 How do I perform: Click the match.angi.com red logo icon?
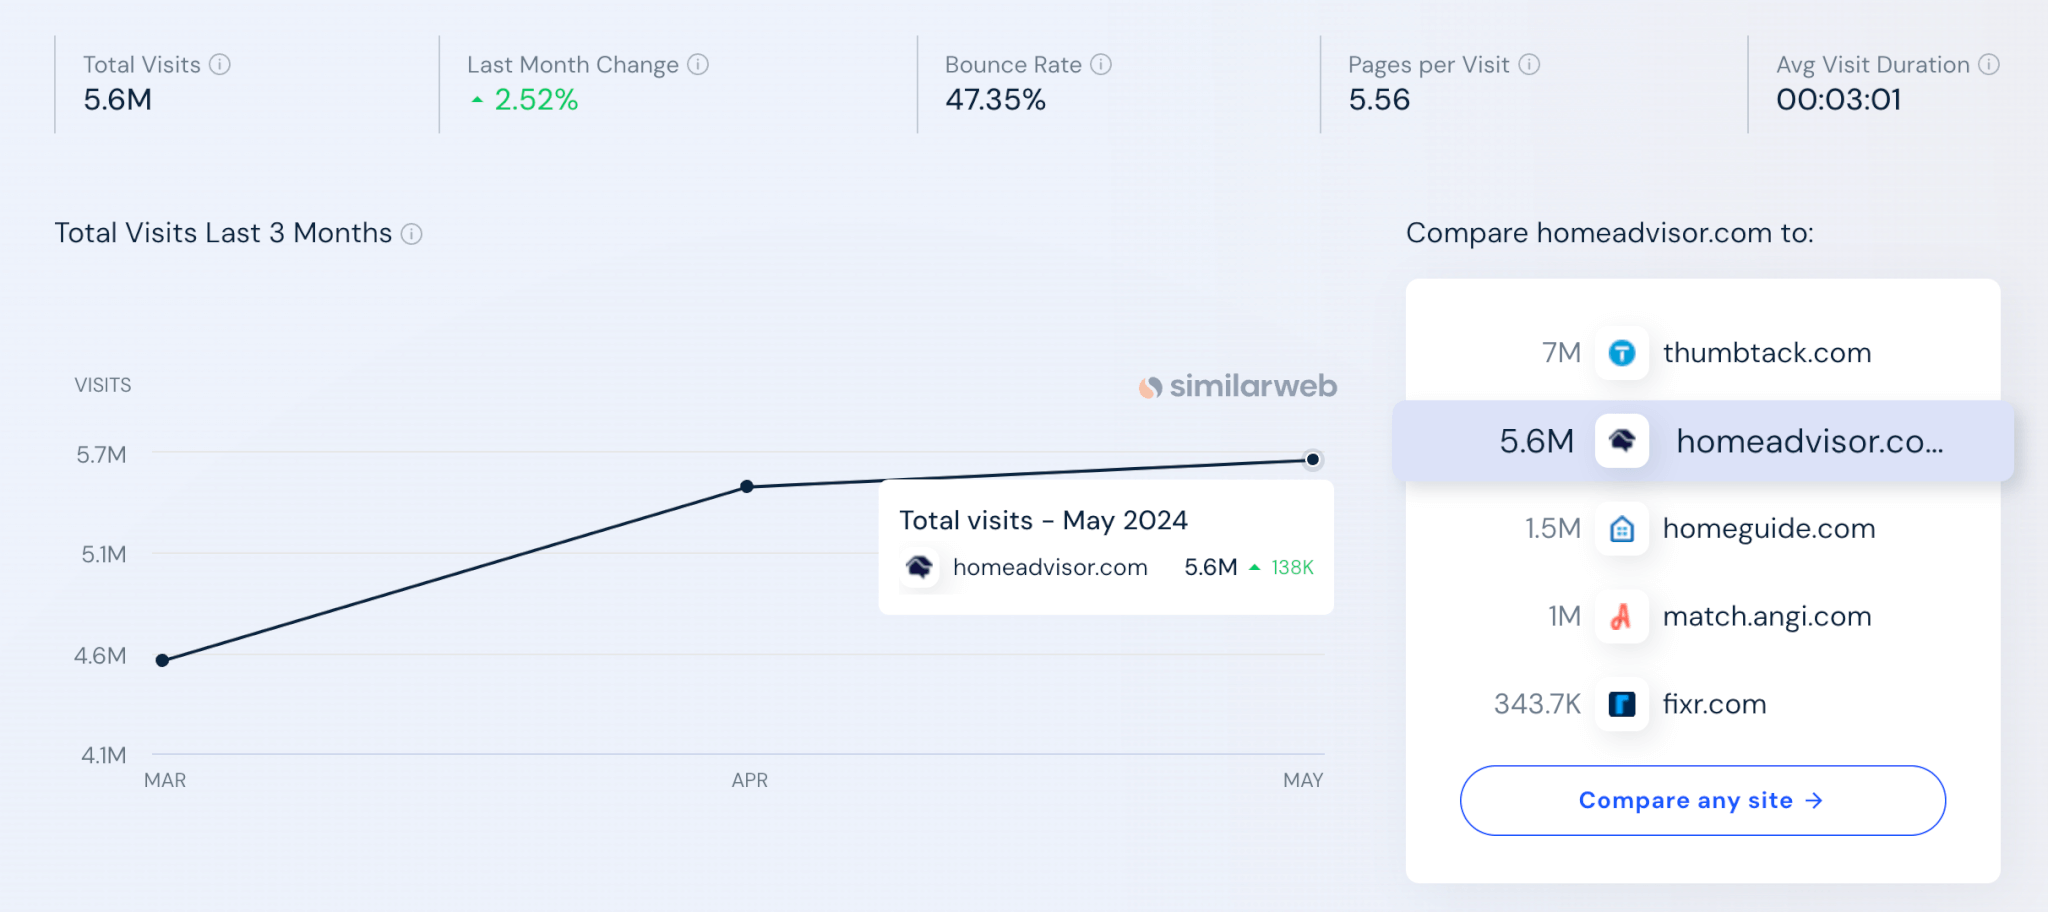1621,617
